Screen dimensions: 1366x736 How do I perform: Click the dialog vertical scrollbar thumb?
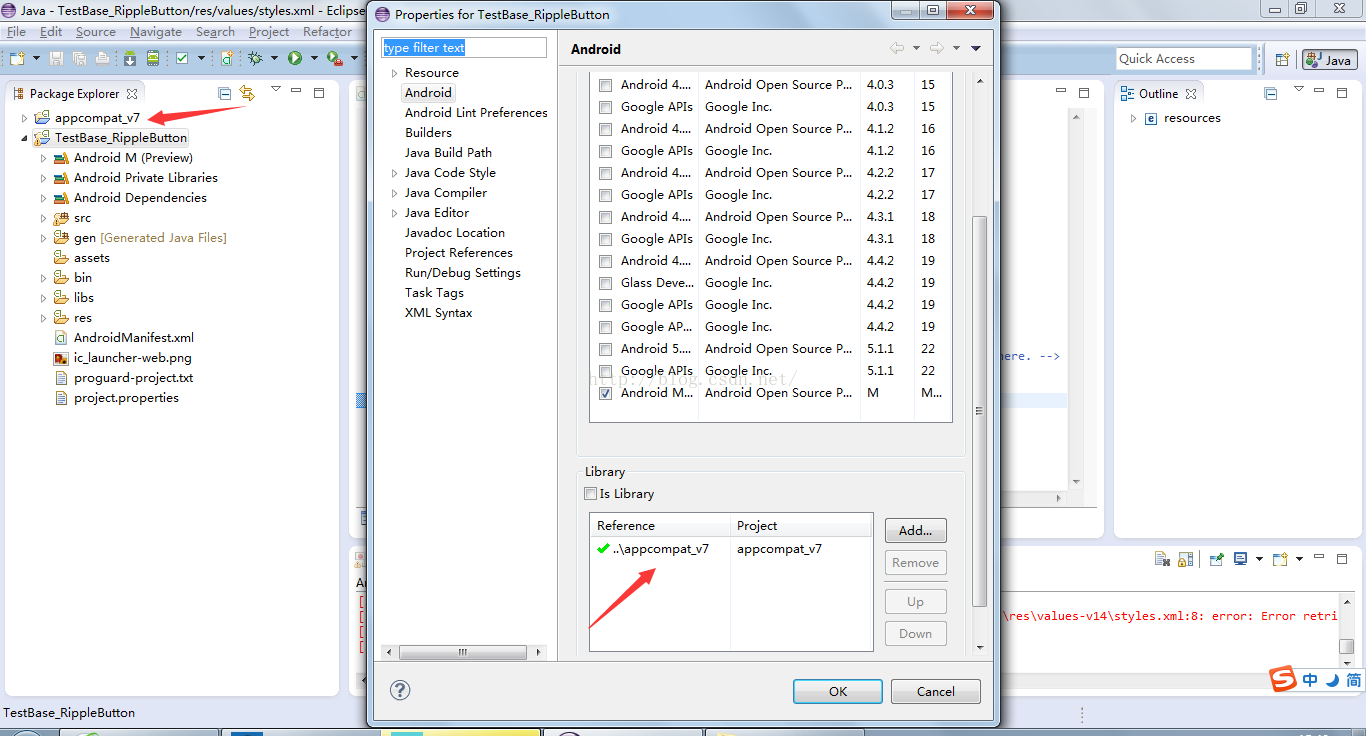980,410
